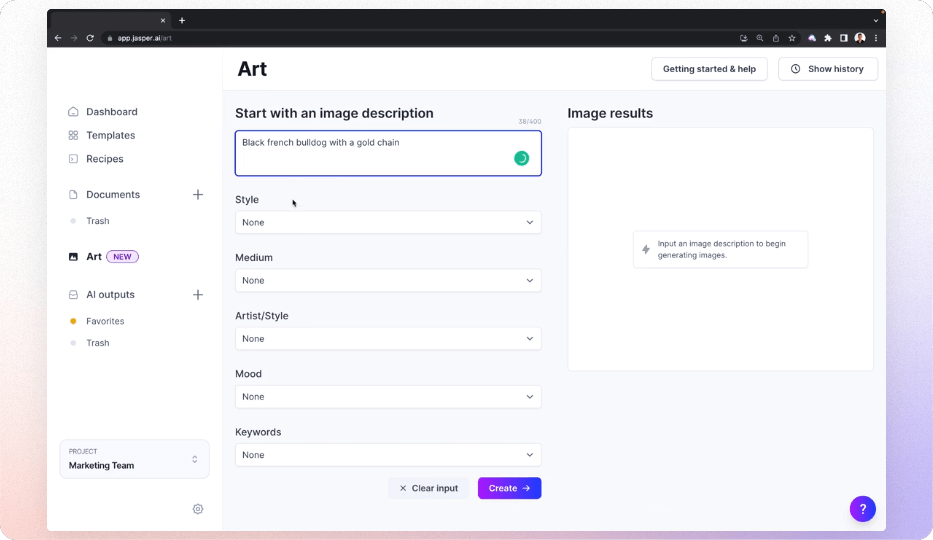
Task: Click the Image results heading
Action: coord(610,113)
